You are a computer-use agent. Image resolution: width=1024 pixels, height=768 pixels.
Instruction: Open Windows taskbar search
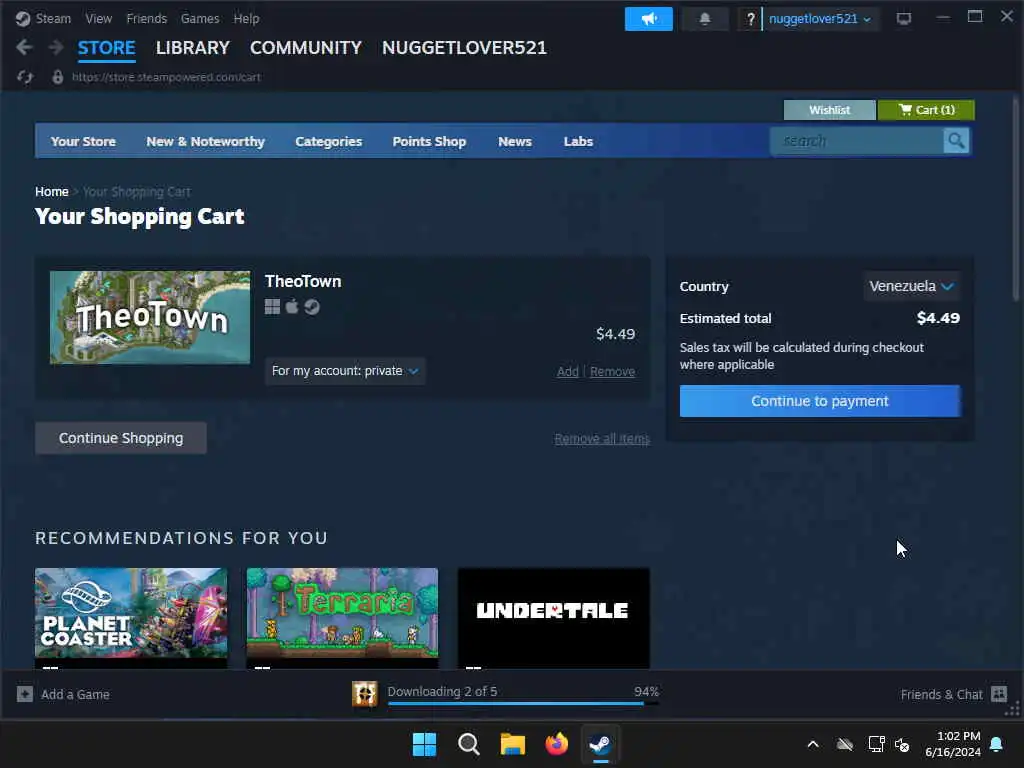pos(469,744)
